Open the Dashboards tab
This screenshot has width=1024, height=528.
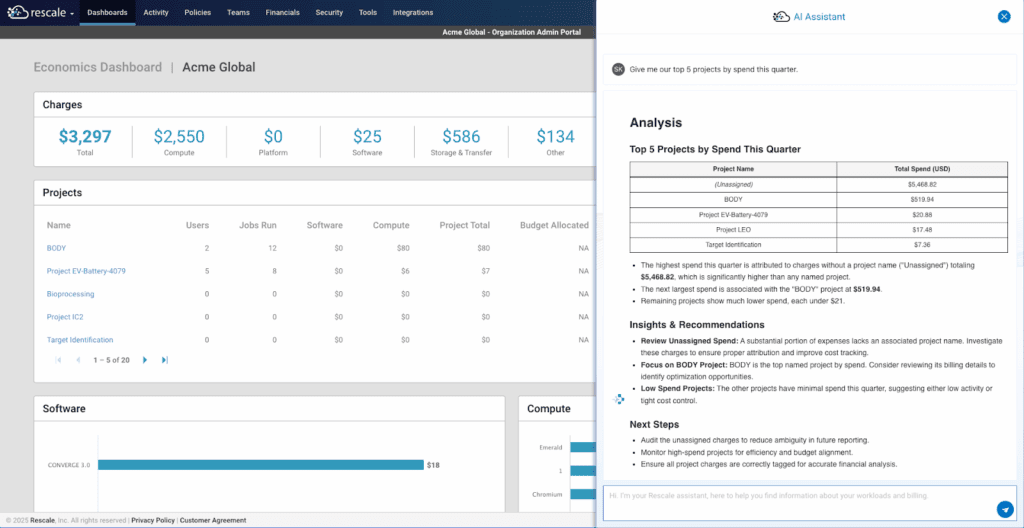(x=107, y=13)
